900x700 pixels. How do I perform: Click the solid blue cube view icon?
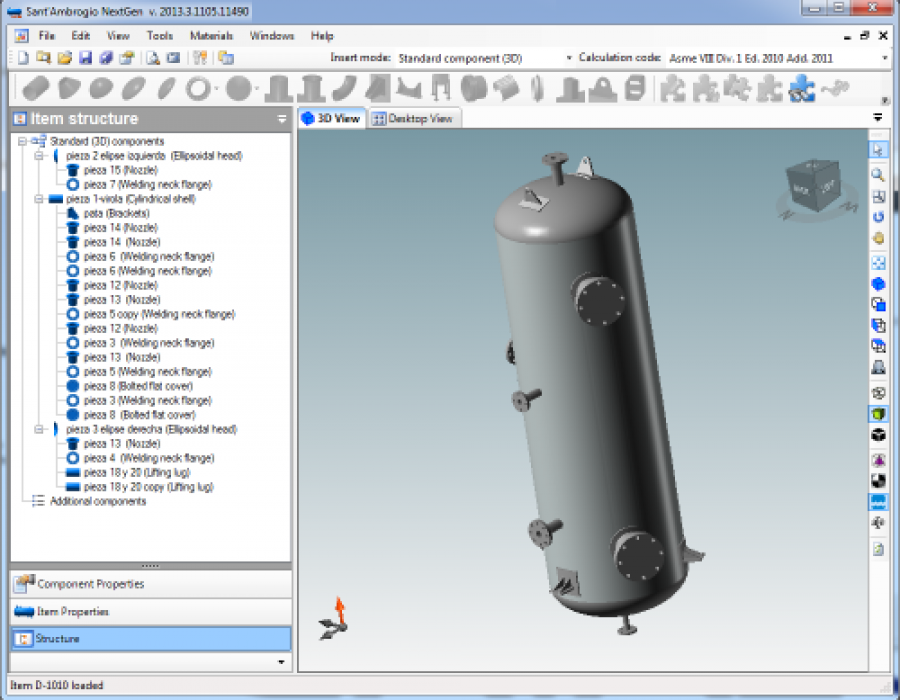point(878,284)
